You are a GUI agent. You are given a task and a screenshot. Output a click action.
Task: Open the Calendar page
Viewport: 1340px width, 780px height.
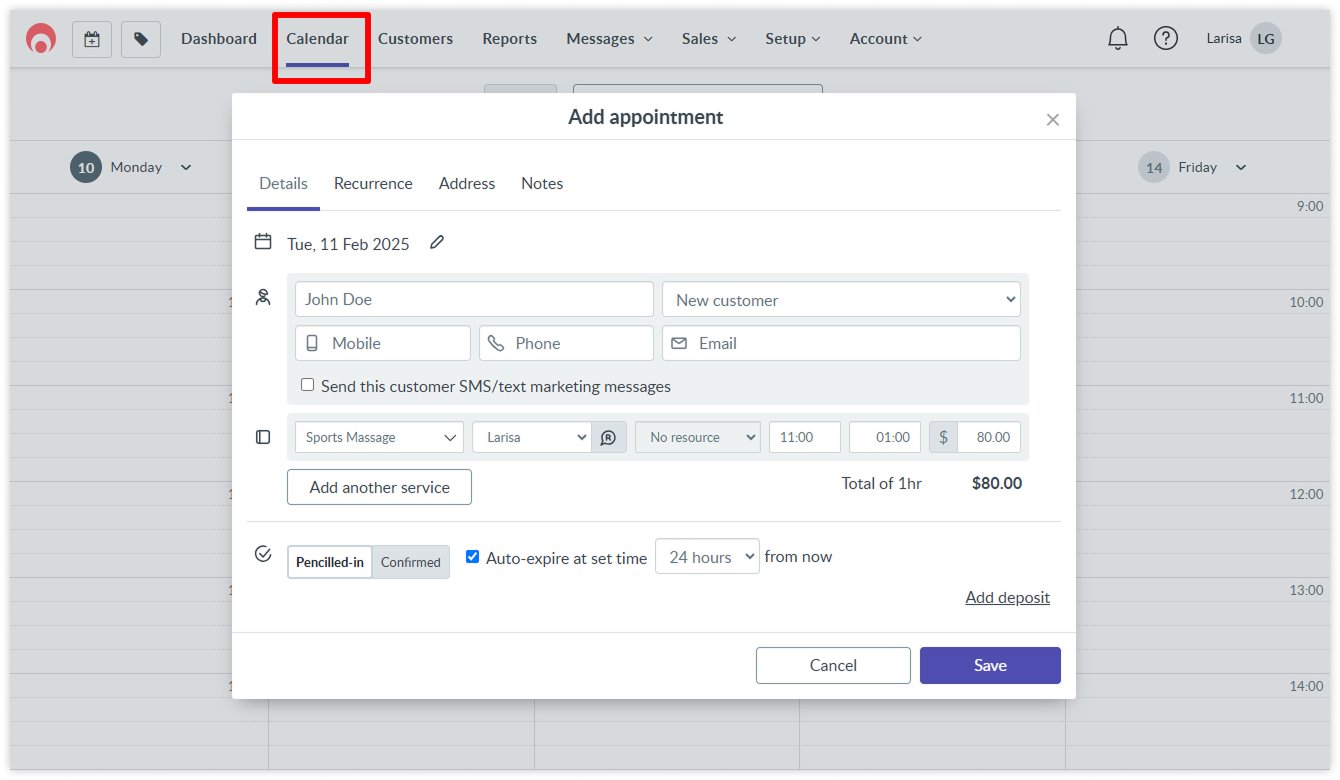tap(317, 39)
